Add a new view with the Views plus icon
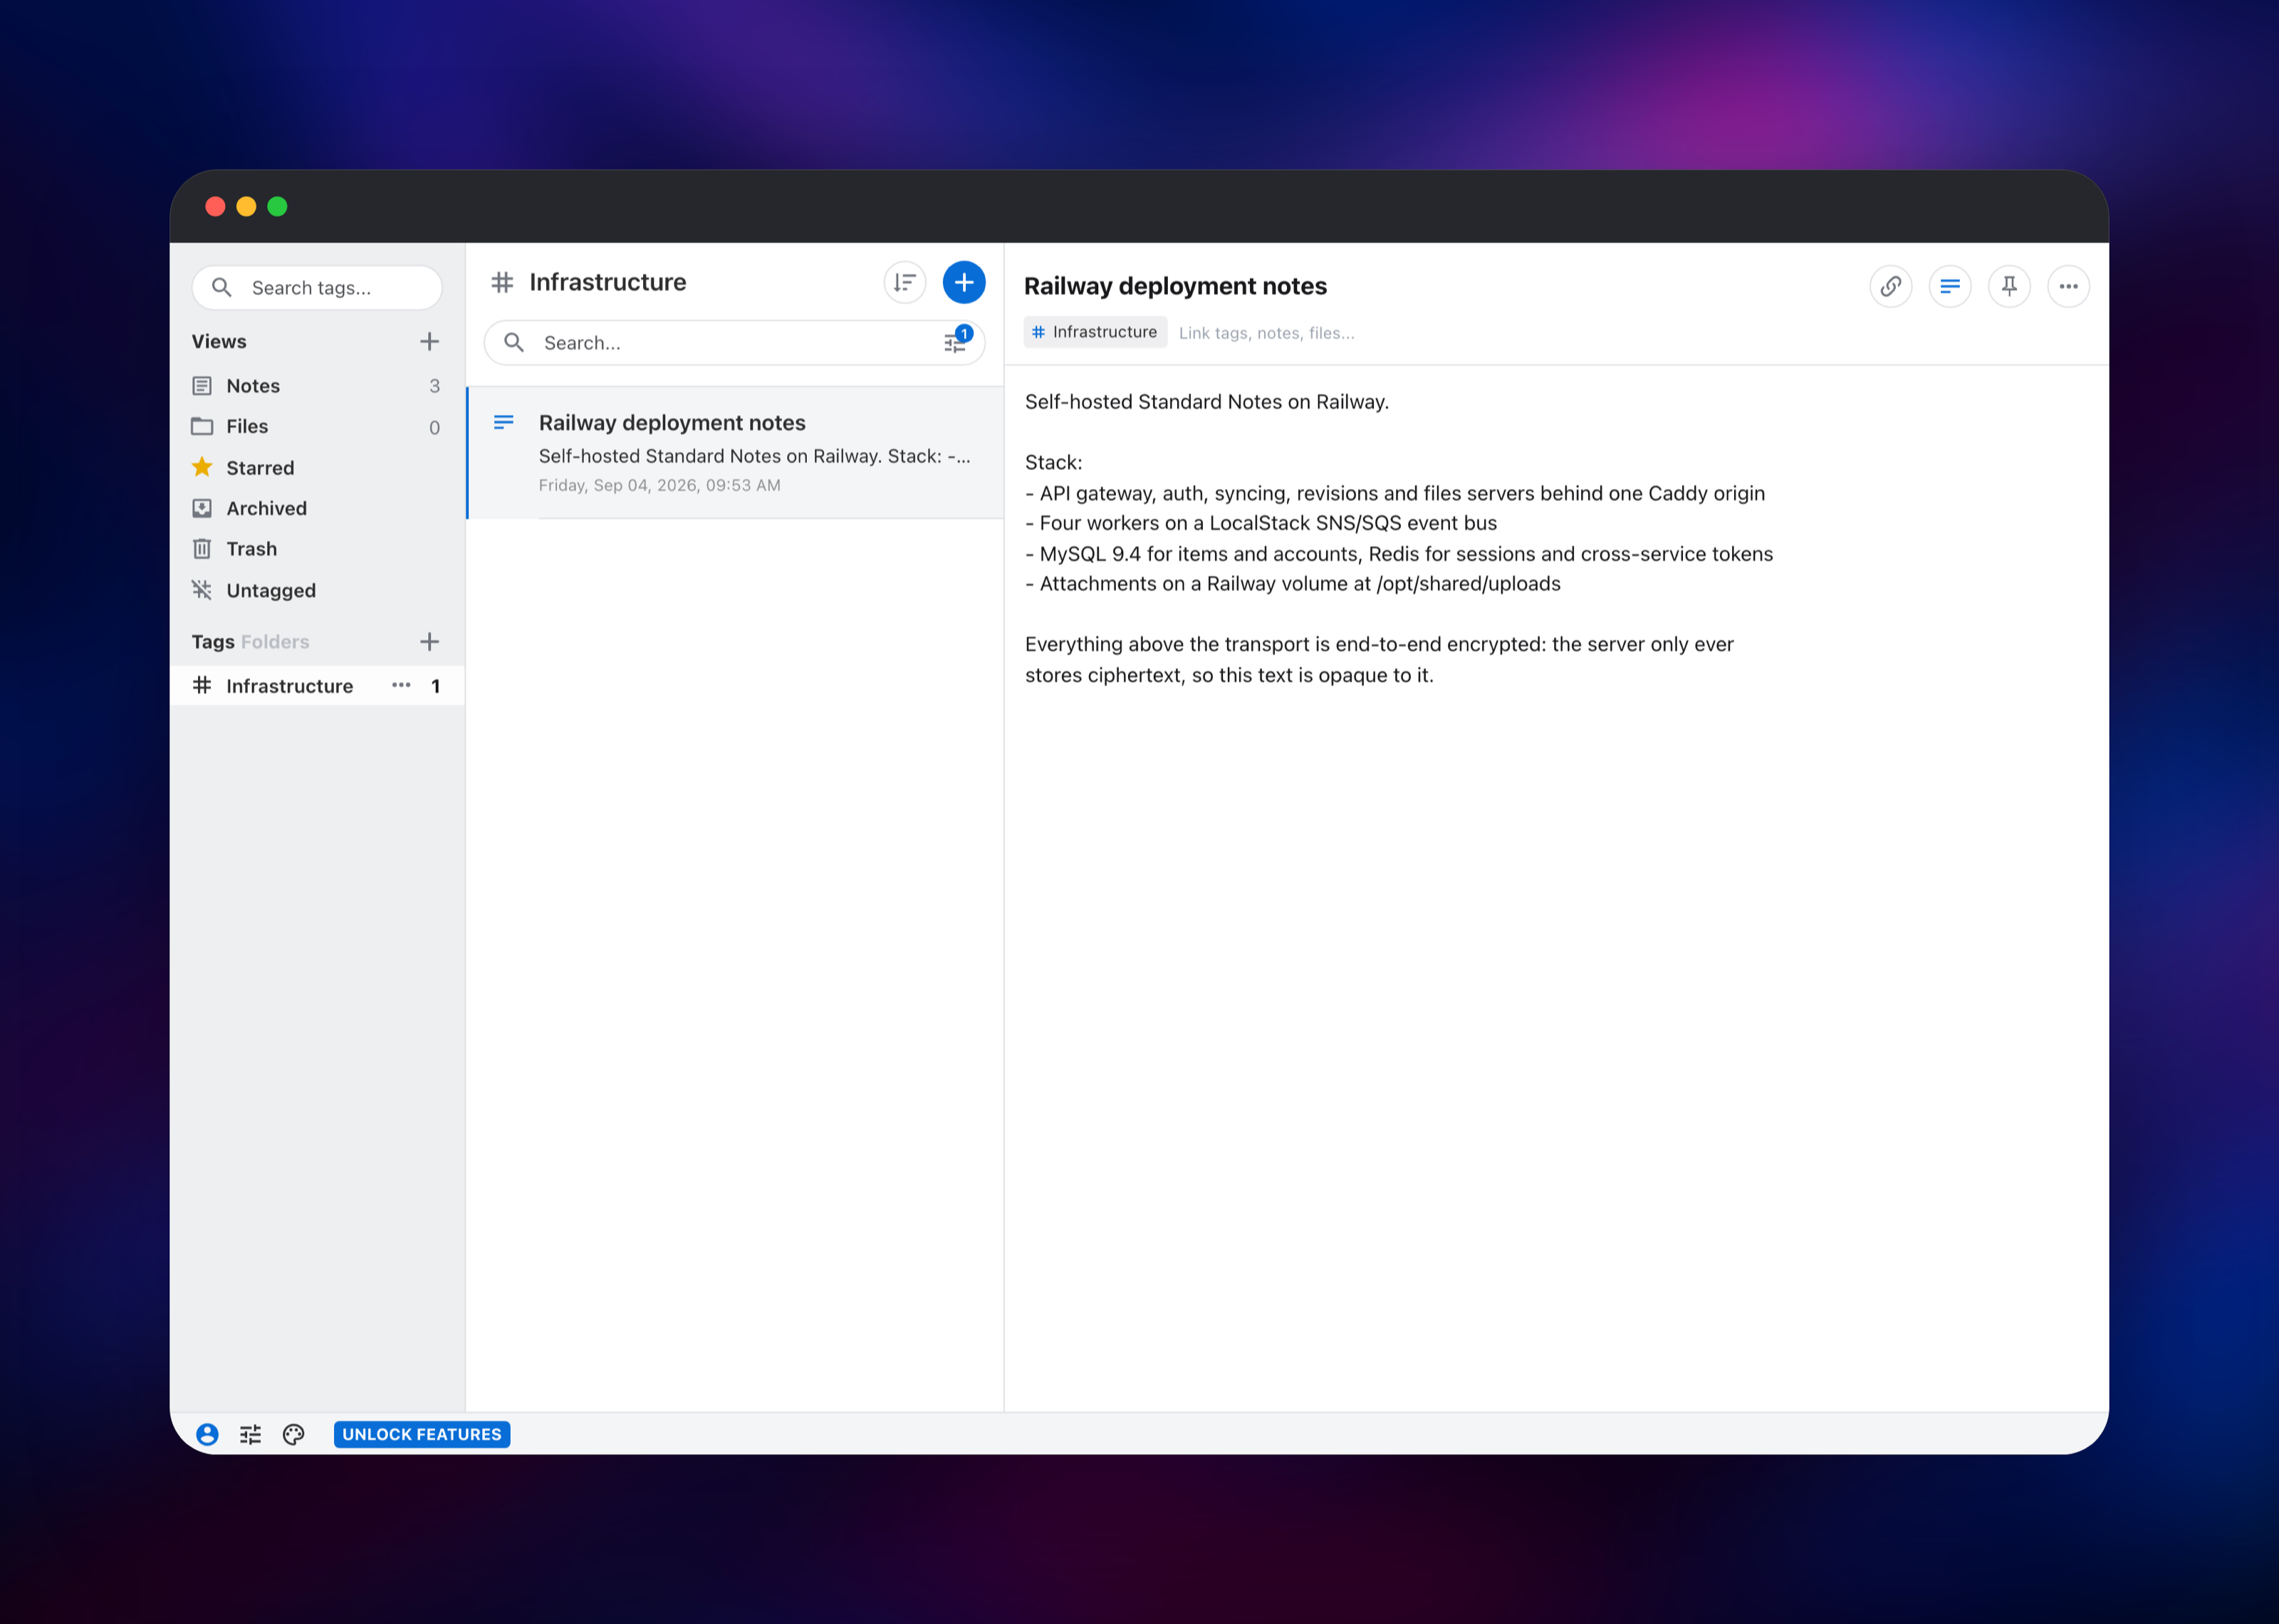Image resolution: width=2279 pixels, height=1624 pixels. (429, 342)
